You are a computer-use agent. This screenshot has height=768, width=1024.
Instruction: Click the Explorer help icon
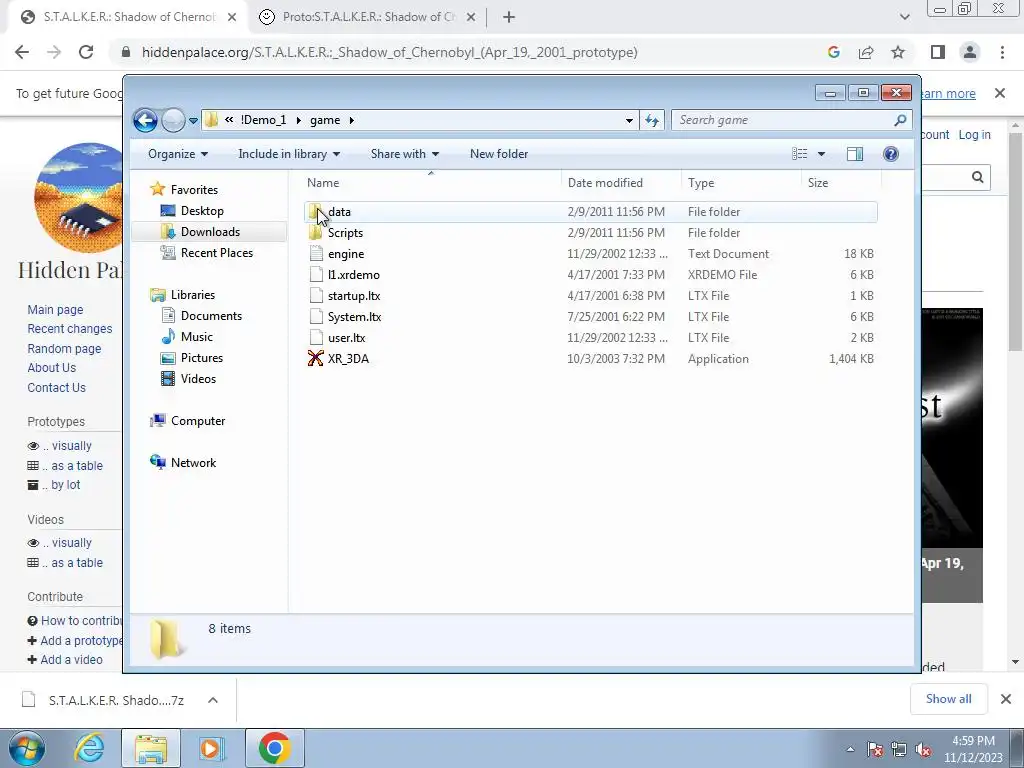[891, 154]
